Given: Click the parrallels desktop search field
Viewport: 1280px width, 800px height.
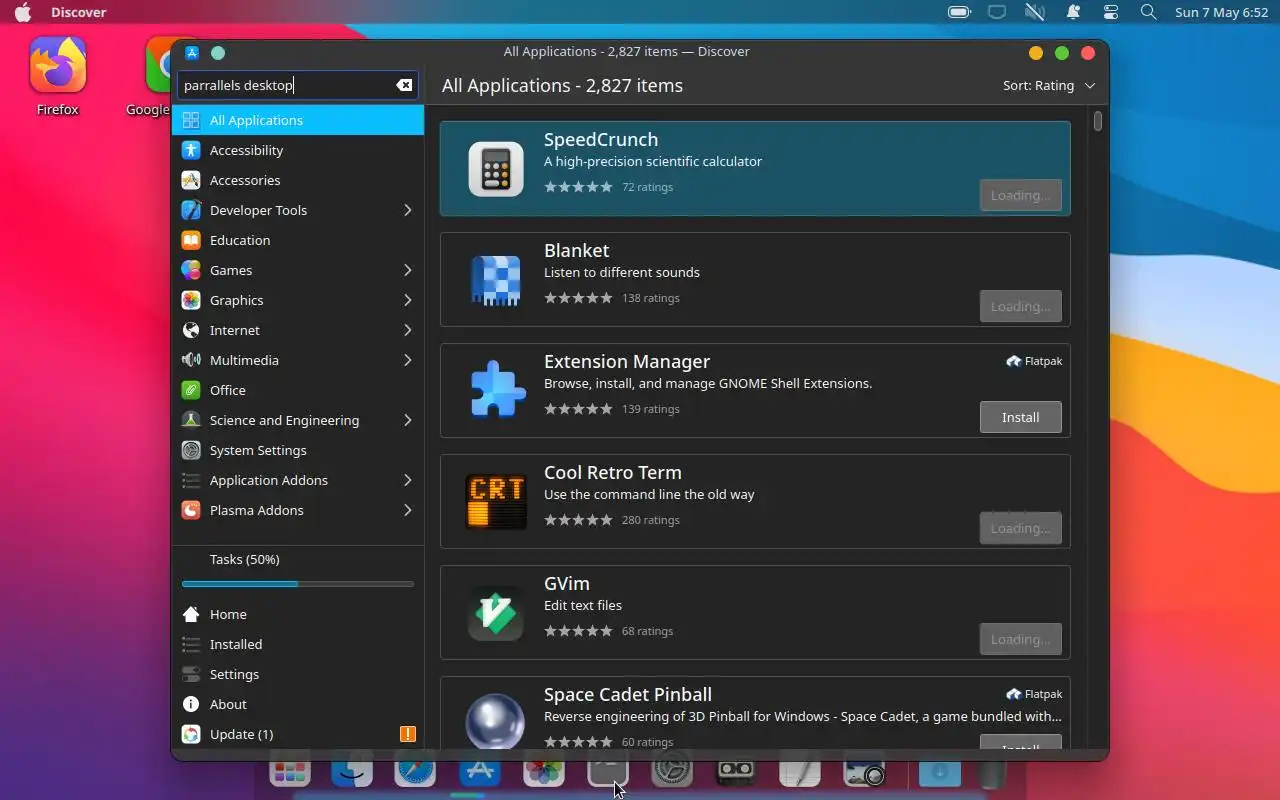Looking at the screenshot, I should click(x=298, y=85).
